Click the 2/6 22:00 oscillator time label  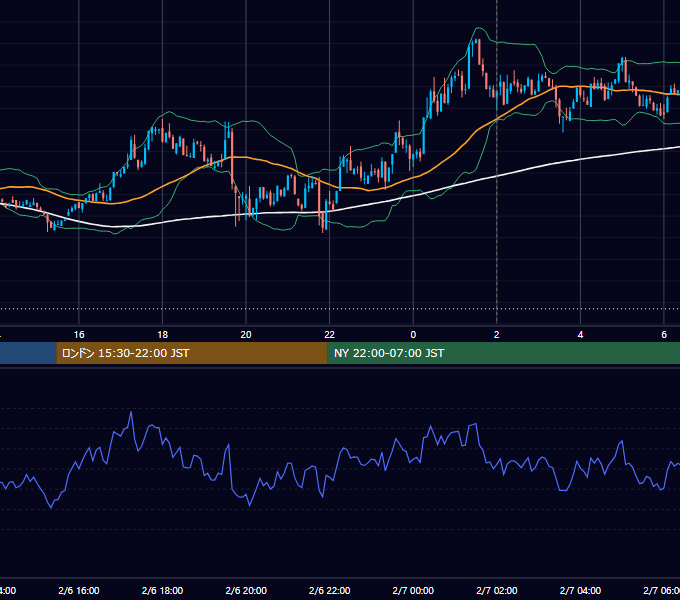[x=330, y=590]
